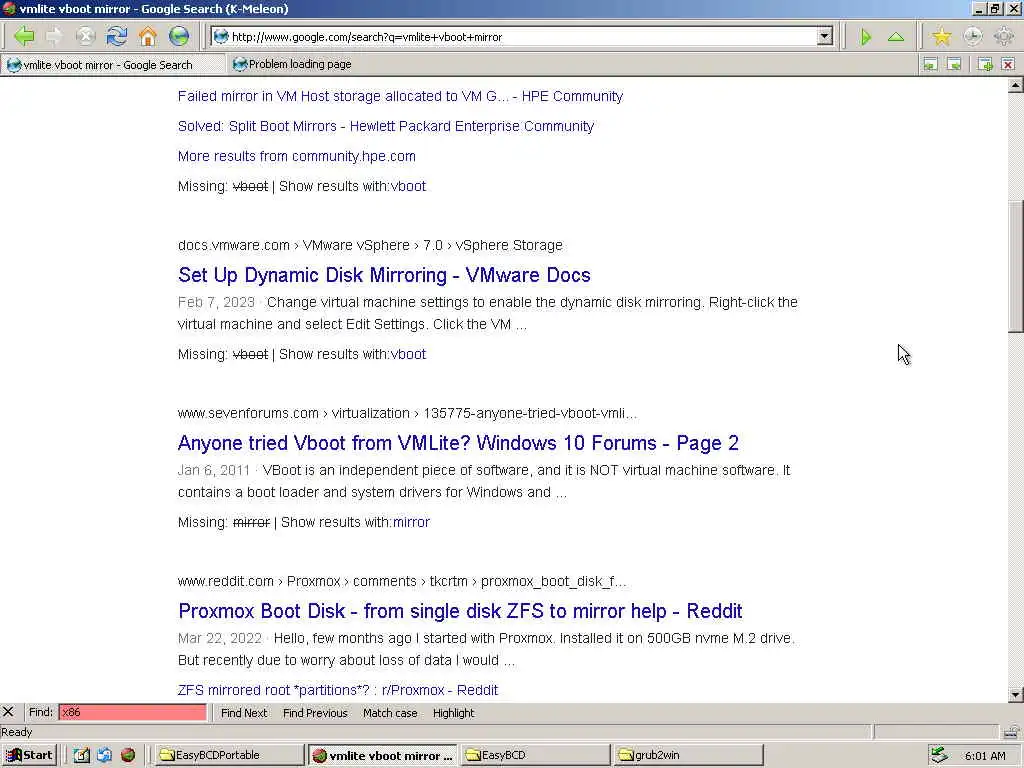The image size is (1024, 768).
Task: Go to the Home page icon
Action: tap(148, 37)
